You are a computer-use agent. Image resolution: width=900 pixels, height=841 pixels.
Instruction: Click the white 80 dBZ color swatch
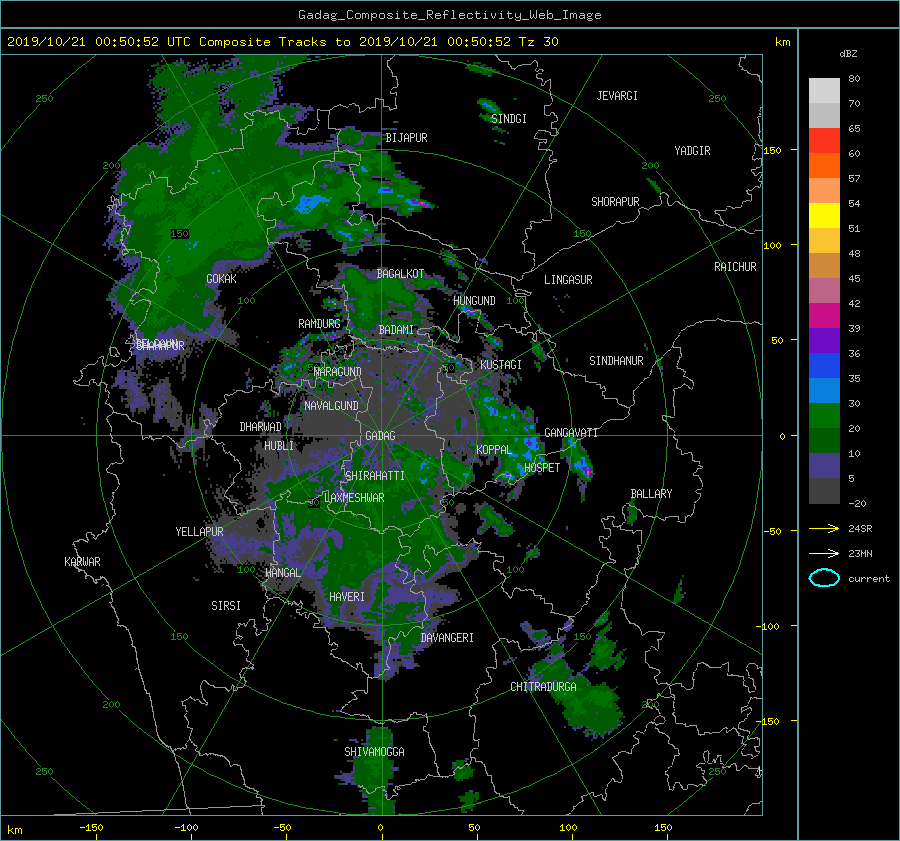[824, 90]
